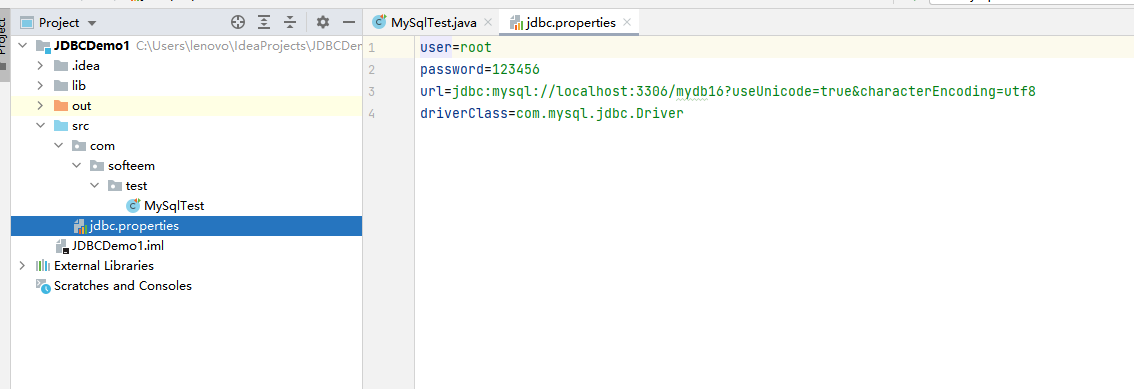
Task: Select MySqlTest in the project tree
Action: click(x=174, y=205)
